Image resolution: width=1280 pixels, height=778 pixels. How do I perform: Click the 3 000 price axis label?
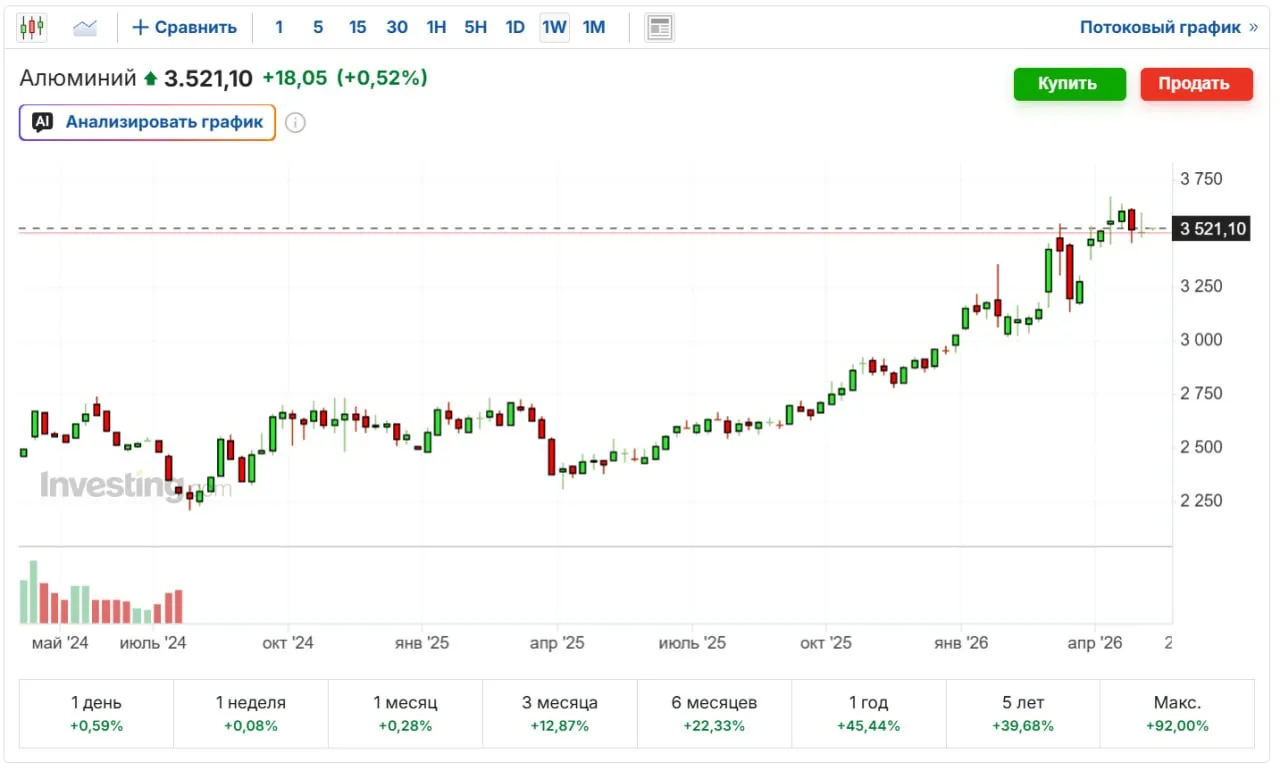click(x=1201, y=339)
